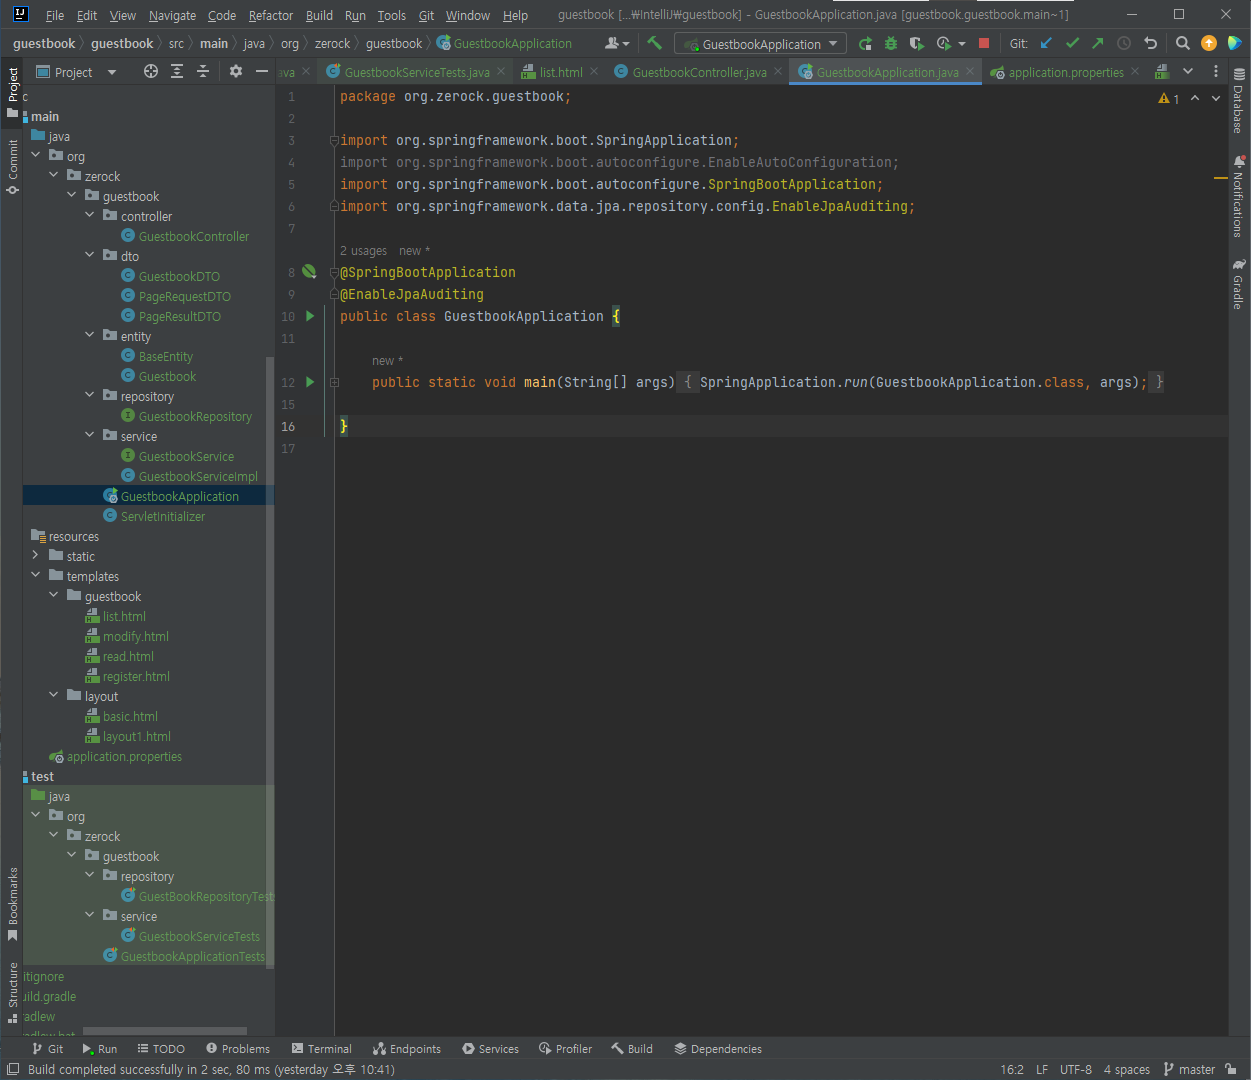The height and width of the screenshot is (1080, 1251).
Task: Click the read-only lock icon in the status bar
Action: pos(1231,1069)
